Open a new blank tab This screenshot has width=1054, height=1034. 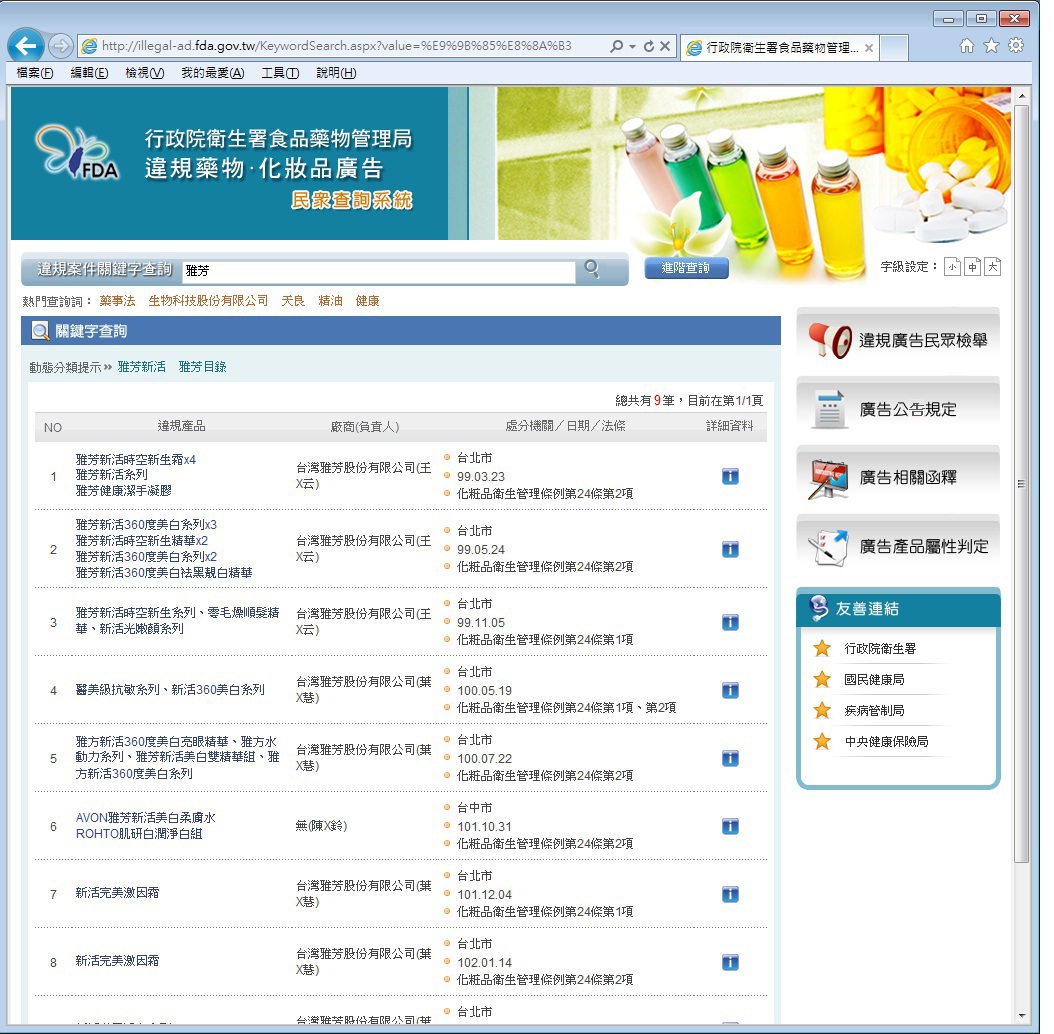point(894,48)
